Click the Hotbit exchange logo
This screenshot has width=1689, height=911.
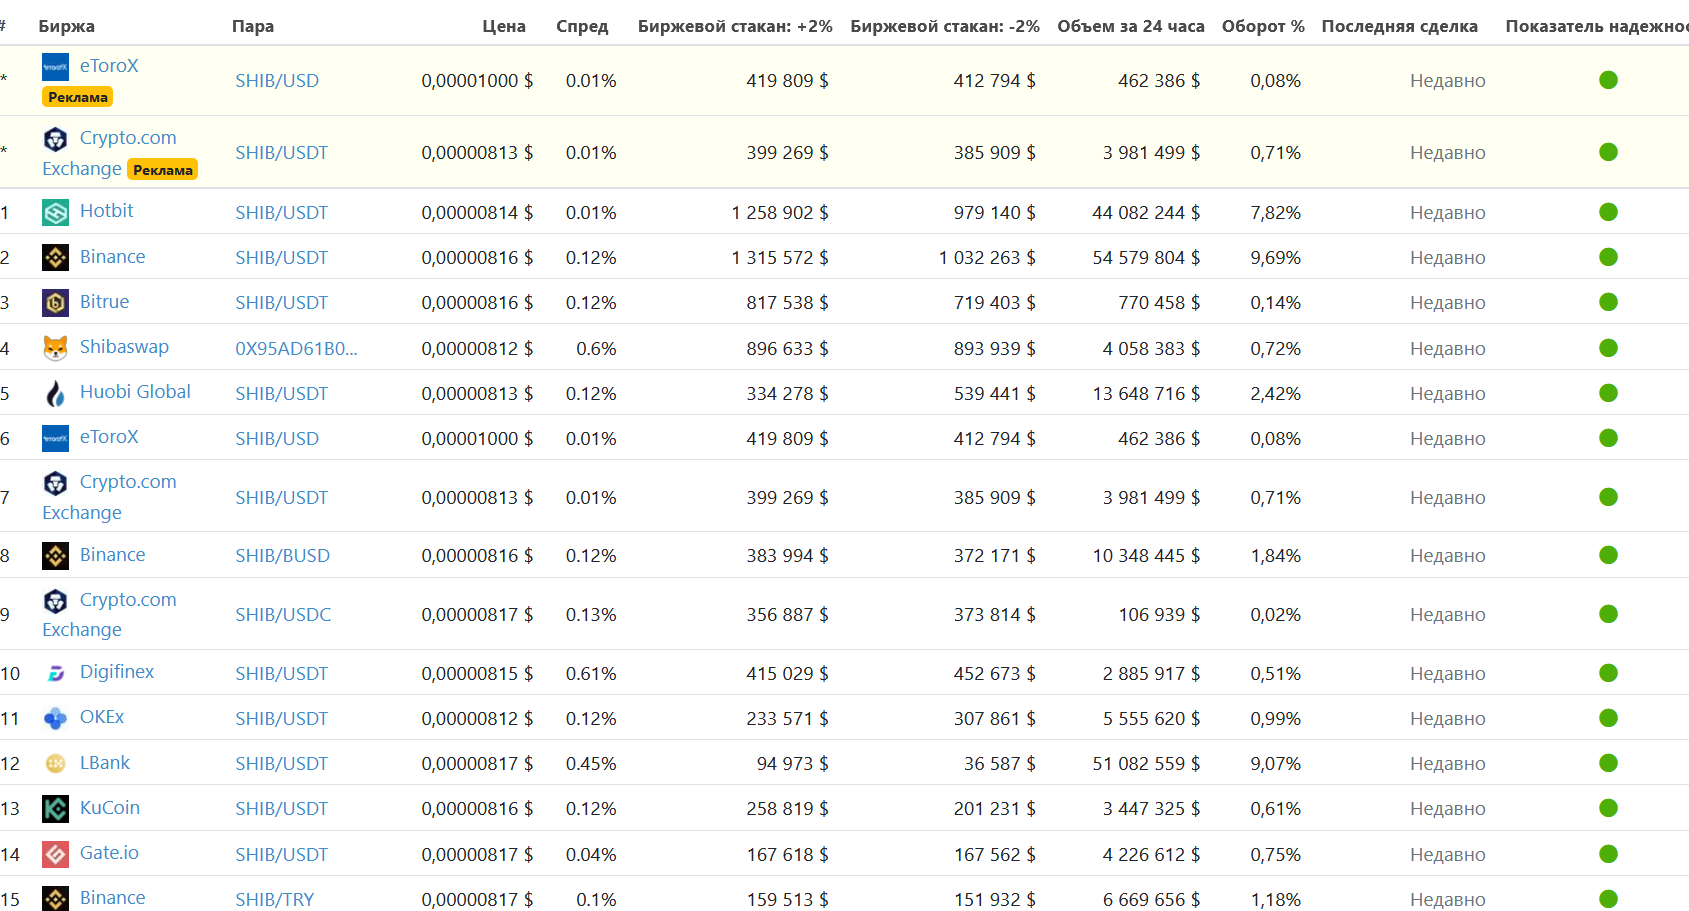[x=55, y=212]
